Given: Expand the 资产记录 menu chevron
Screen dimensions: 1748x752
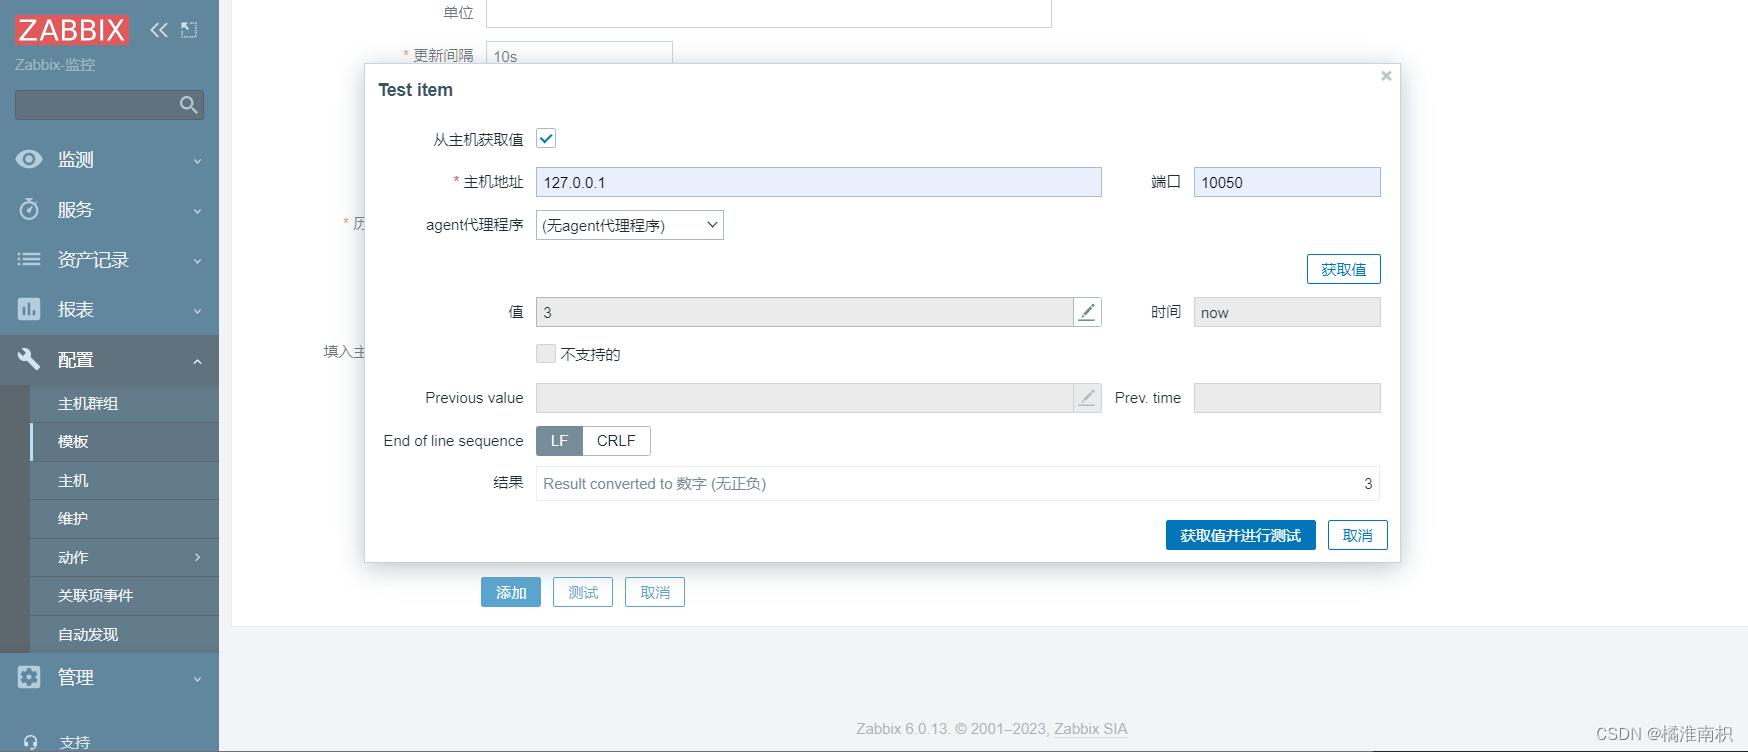Looking at the screenshot, I should [197, 261].
